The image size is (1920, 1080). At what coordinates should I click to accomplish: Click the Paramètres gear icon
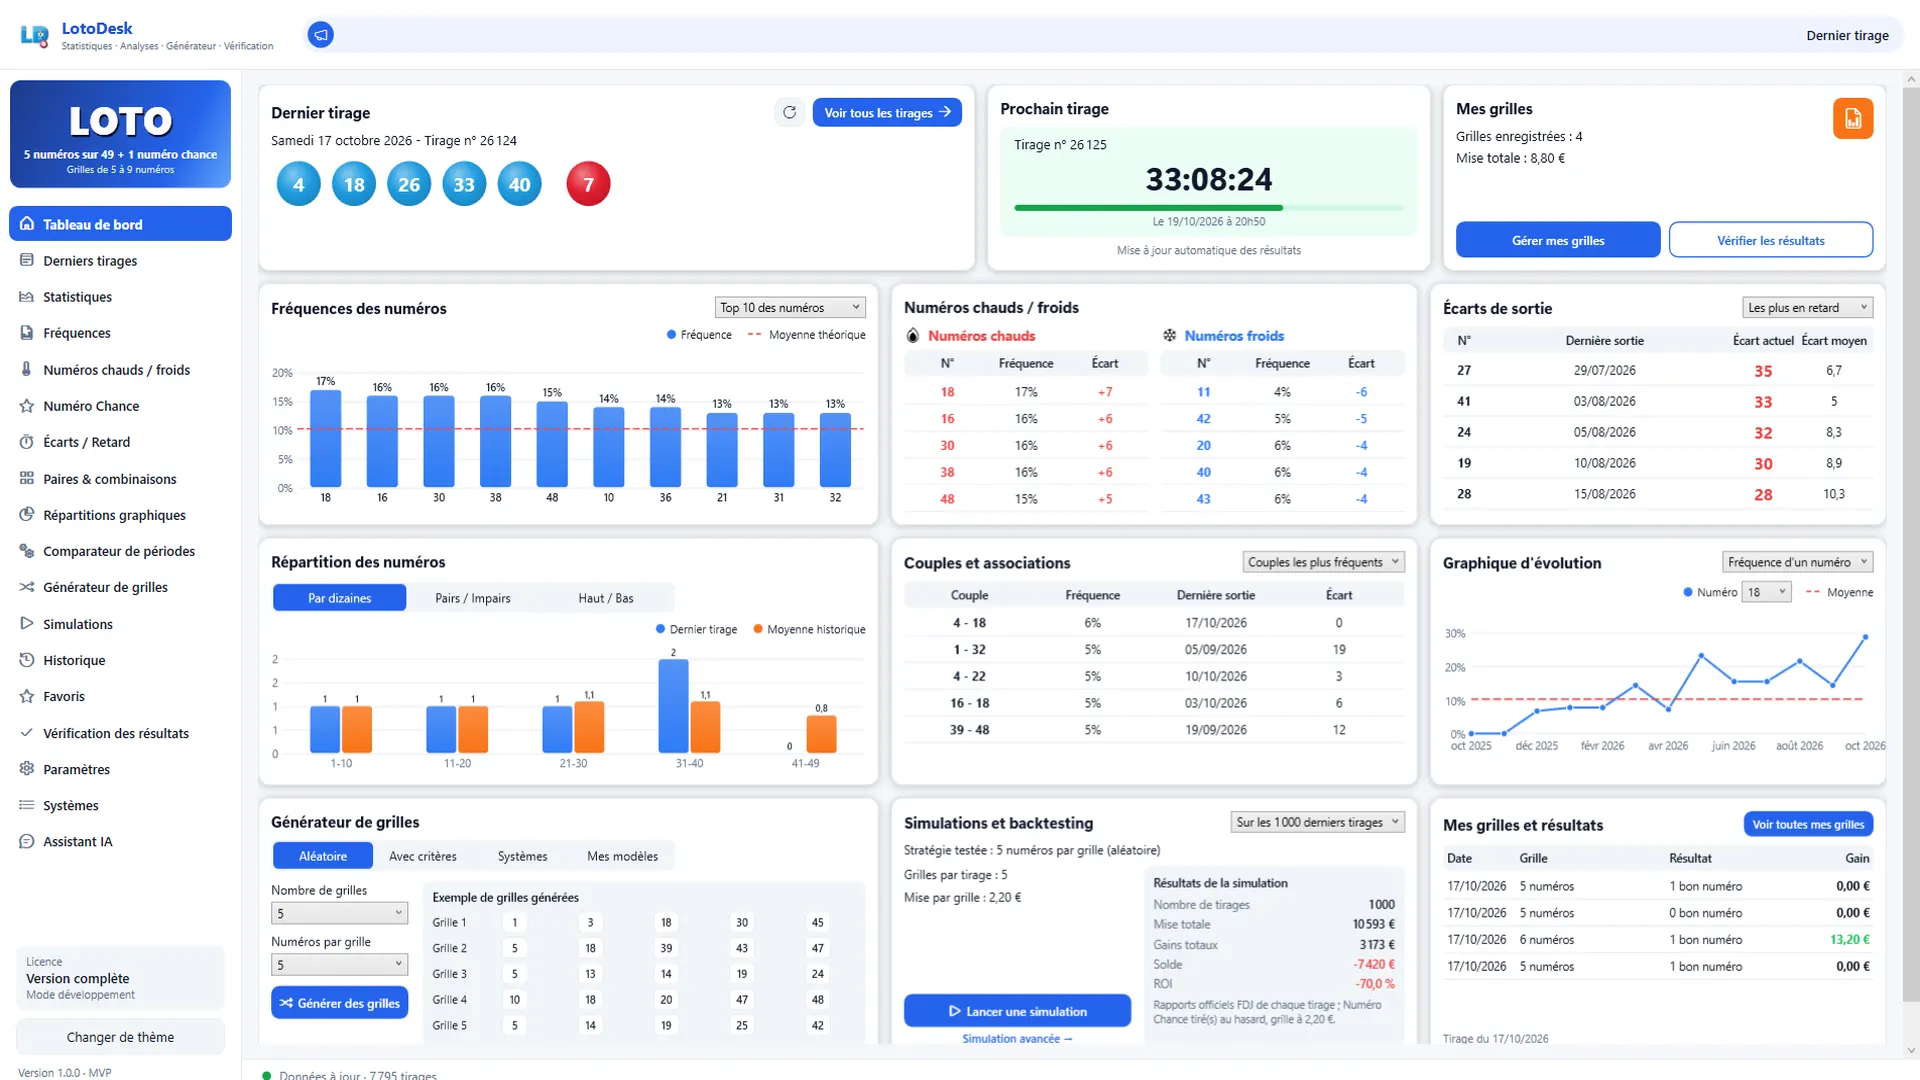click(27, 769)
